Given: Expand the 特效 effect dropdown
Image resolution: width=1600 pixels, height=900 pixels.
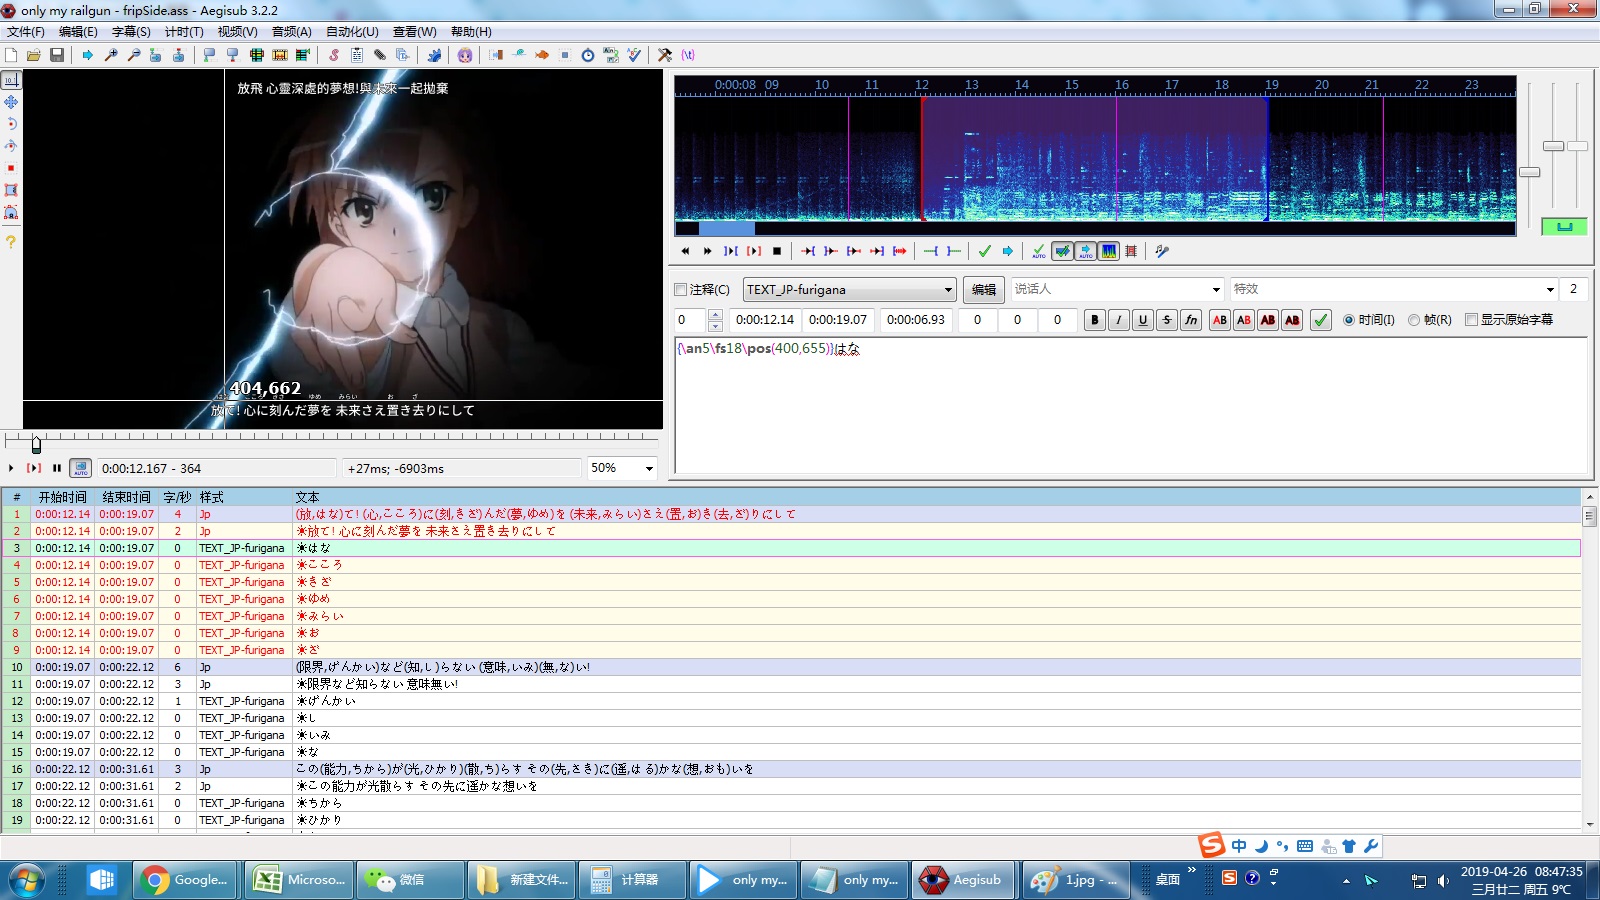Looking at the screenshot, I should [1550, 290].
